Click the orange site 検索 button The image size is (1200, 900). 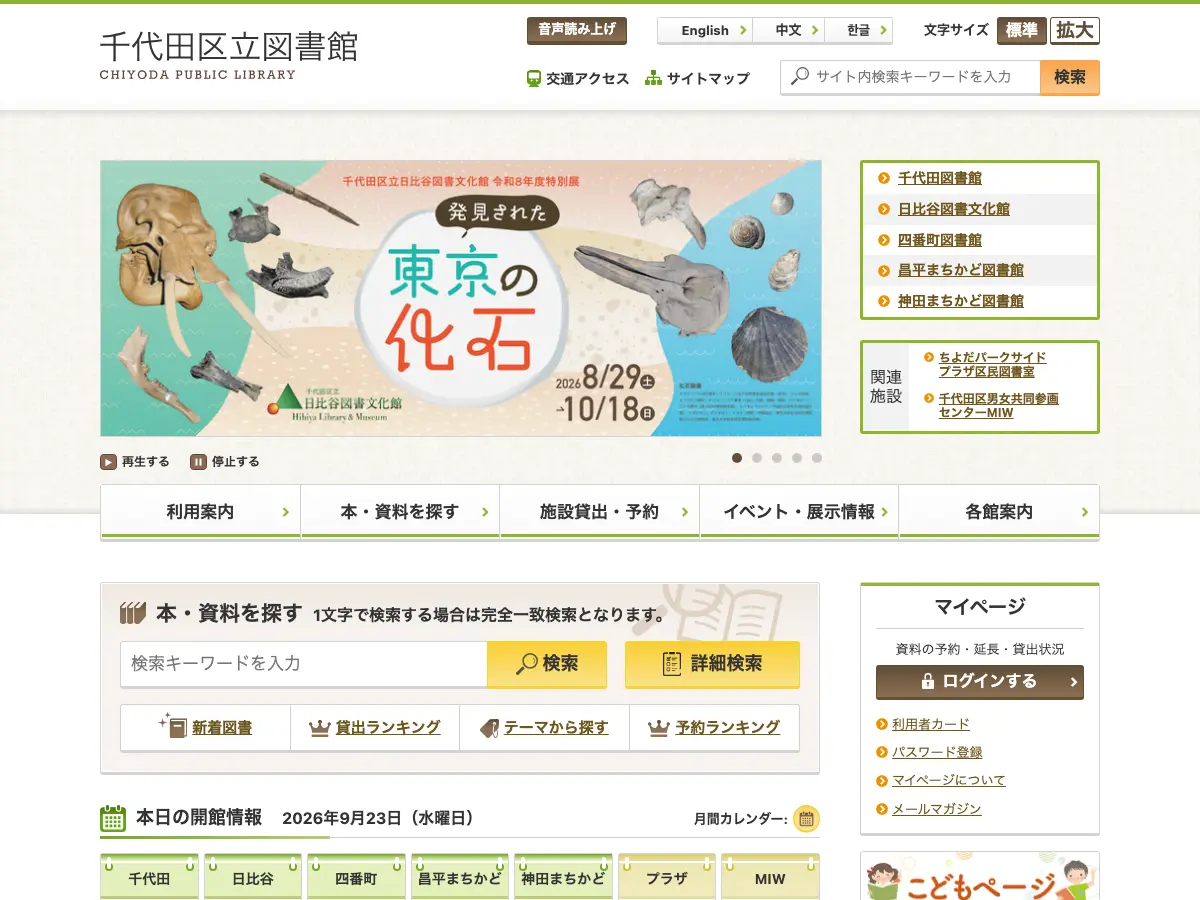pyautogui.click(x=1070, y=77)
